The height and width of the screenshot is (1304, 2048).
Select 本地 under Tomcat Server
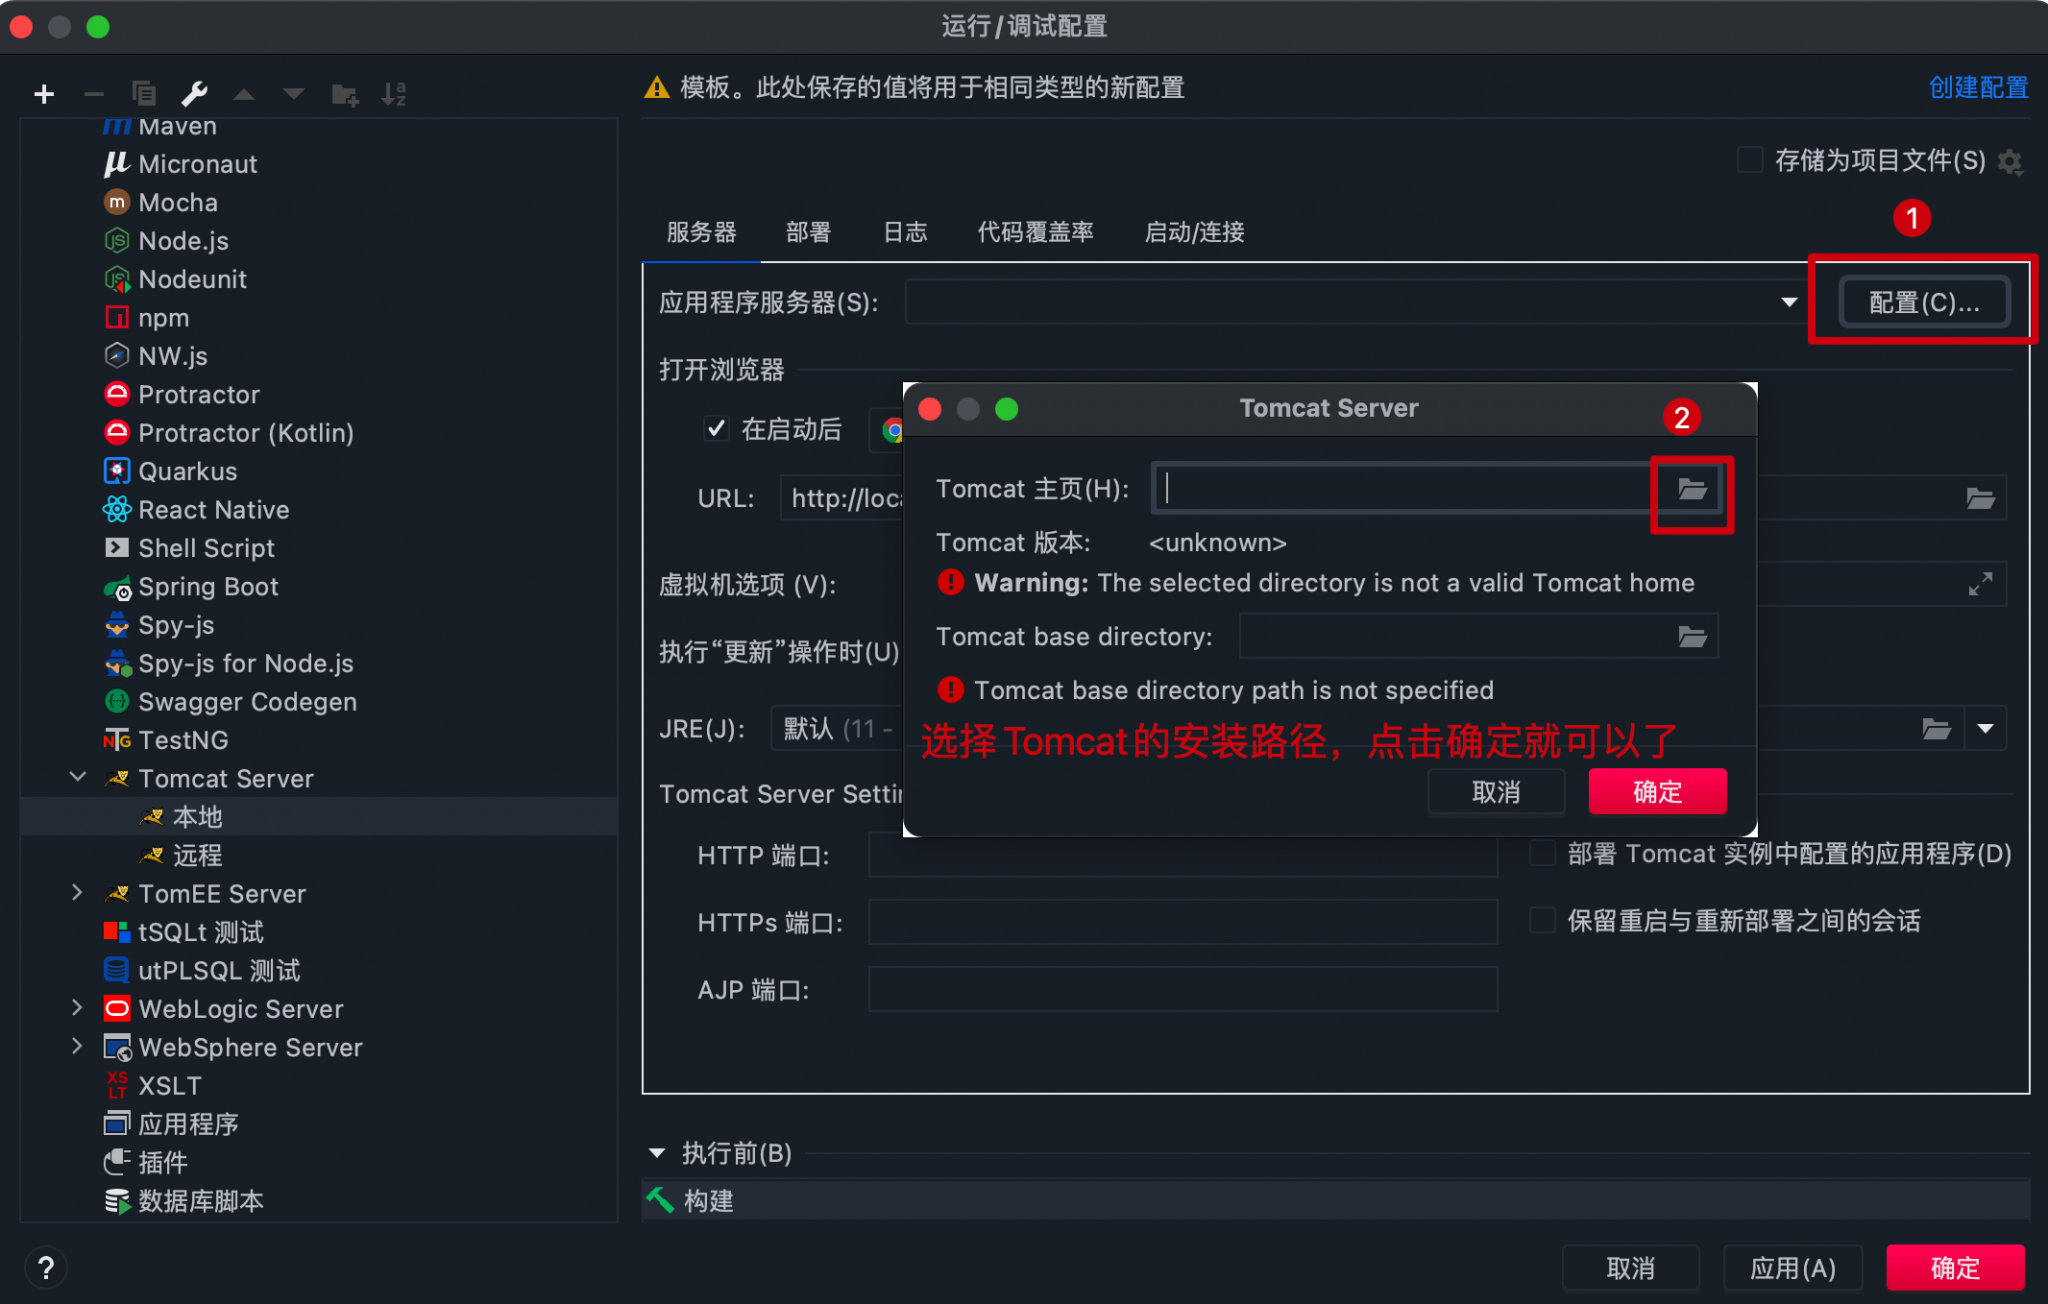(x=319, y=817)
